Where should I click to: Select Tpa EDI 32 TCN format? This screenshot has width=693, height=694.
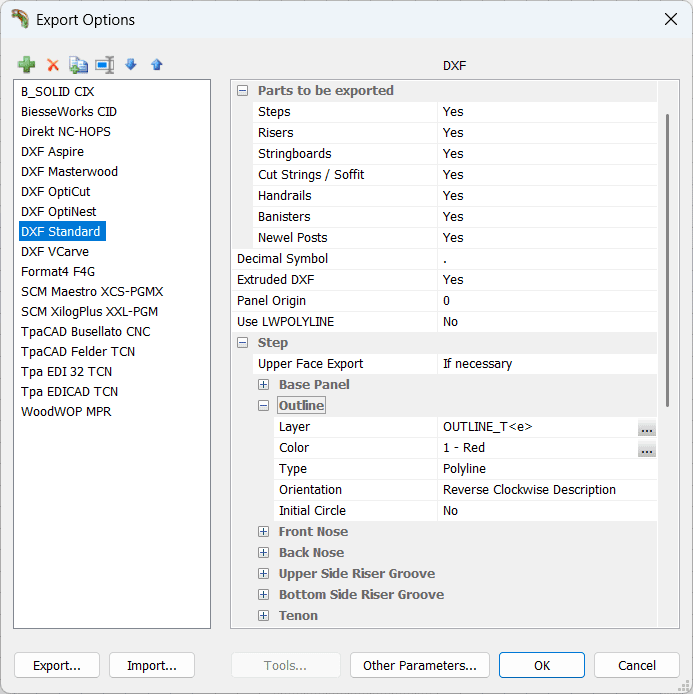(66, 371)
